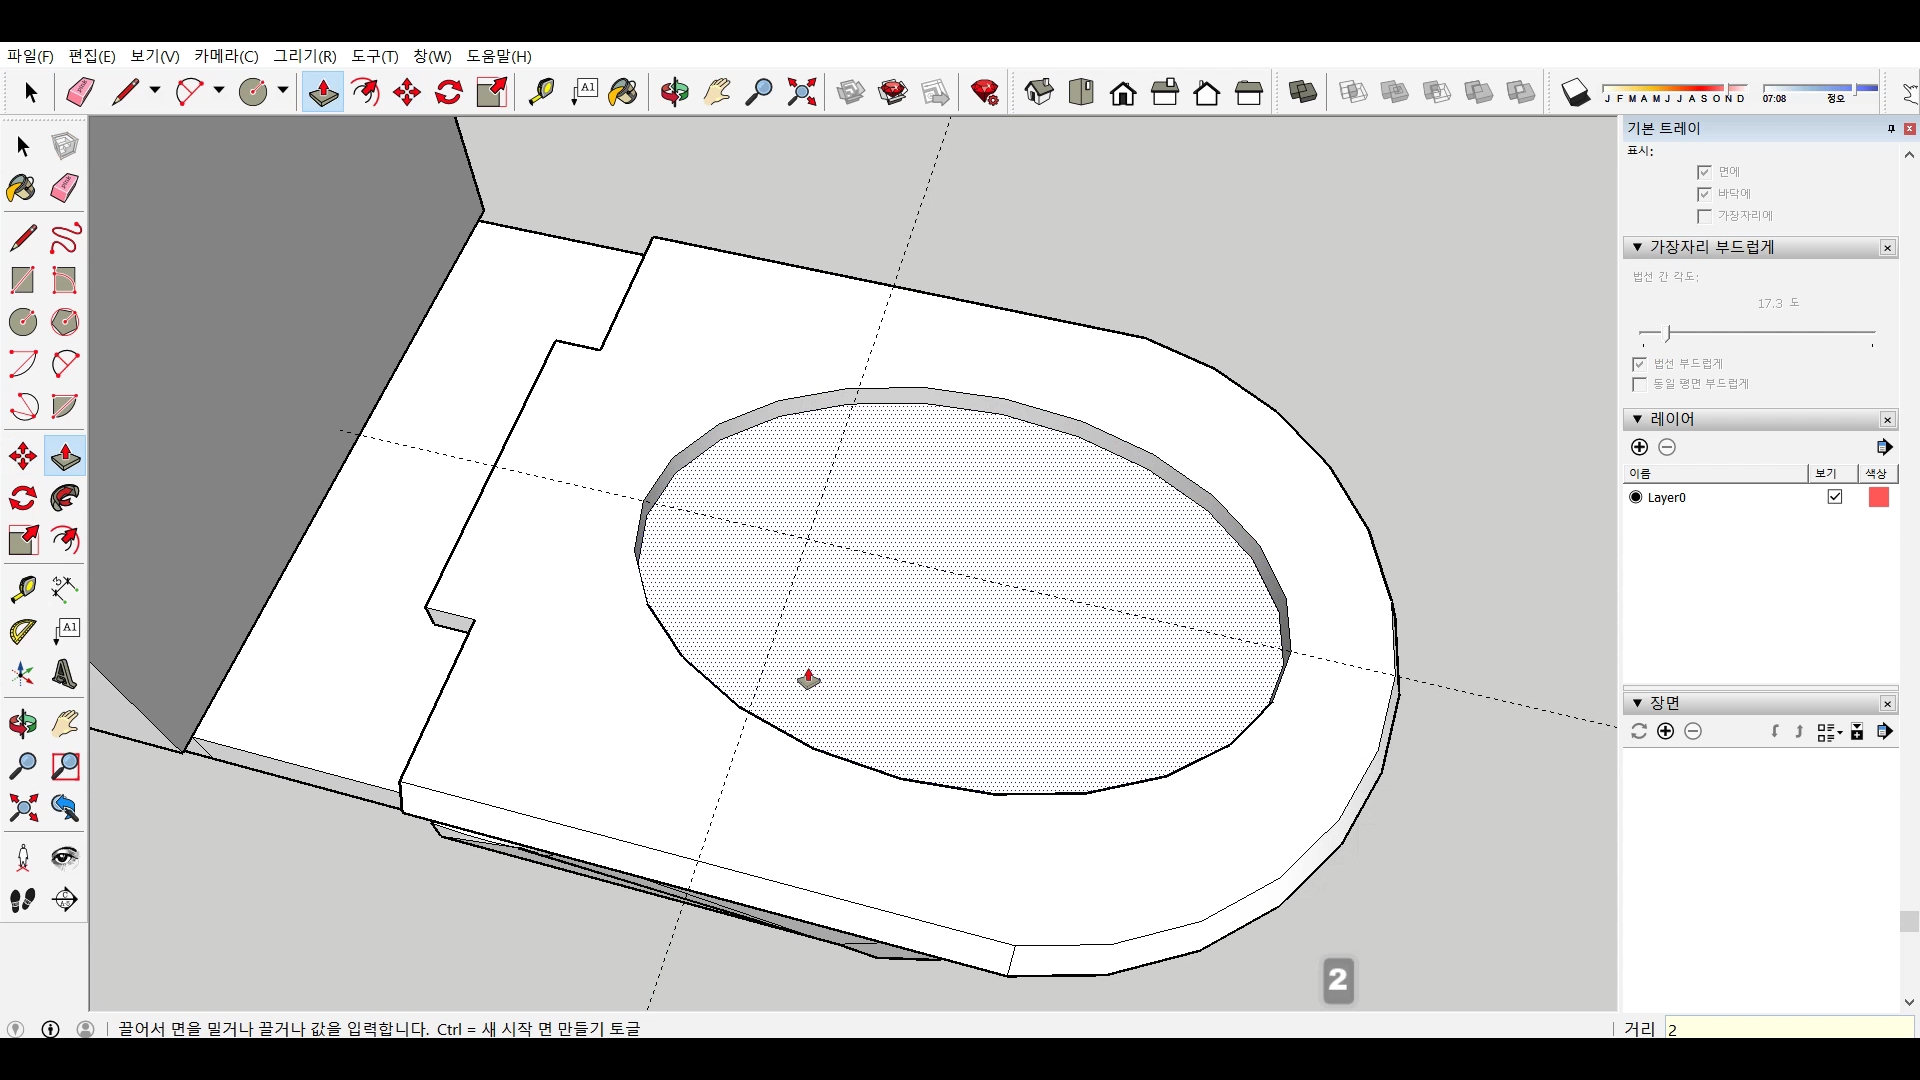This screenshot has width=1920, height=1080.
Task: Collapse the 레이어 panel section
Action: coord(1637,419)
